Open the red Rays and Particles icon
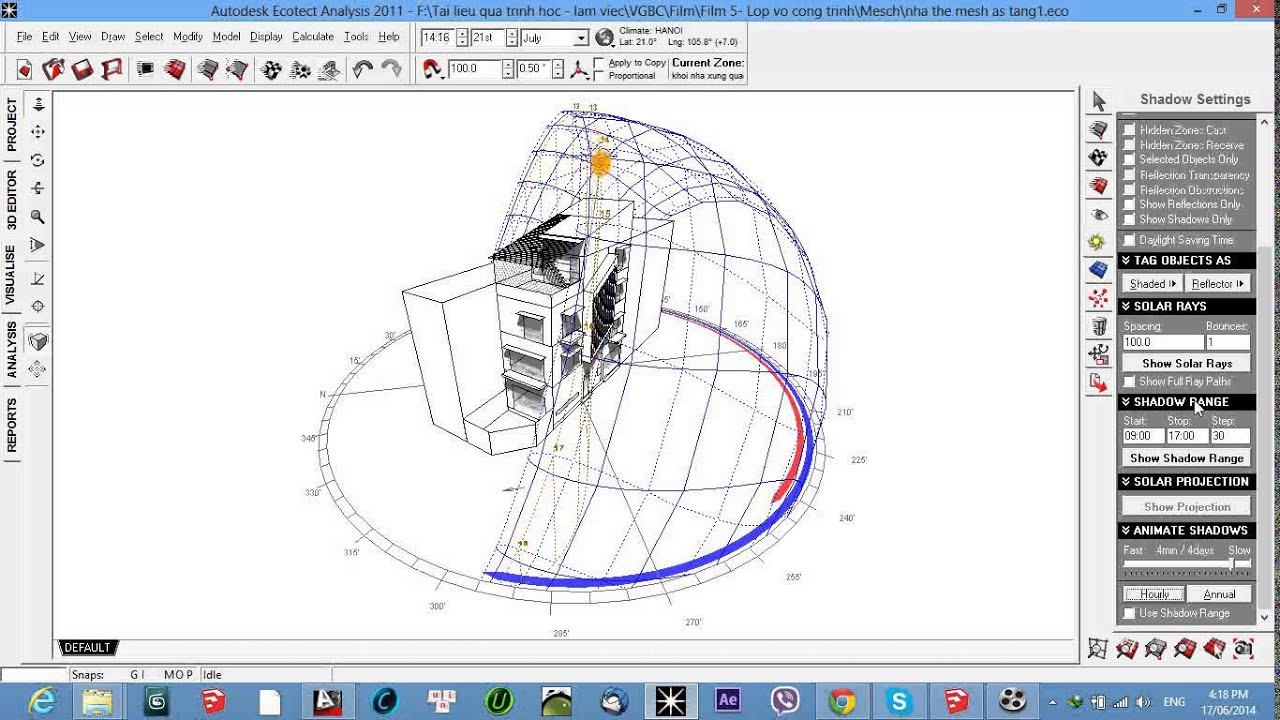The width and height of the screenshot is (1280, 720). coord(1099,298)
